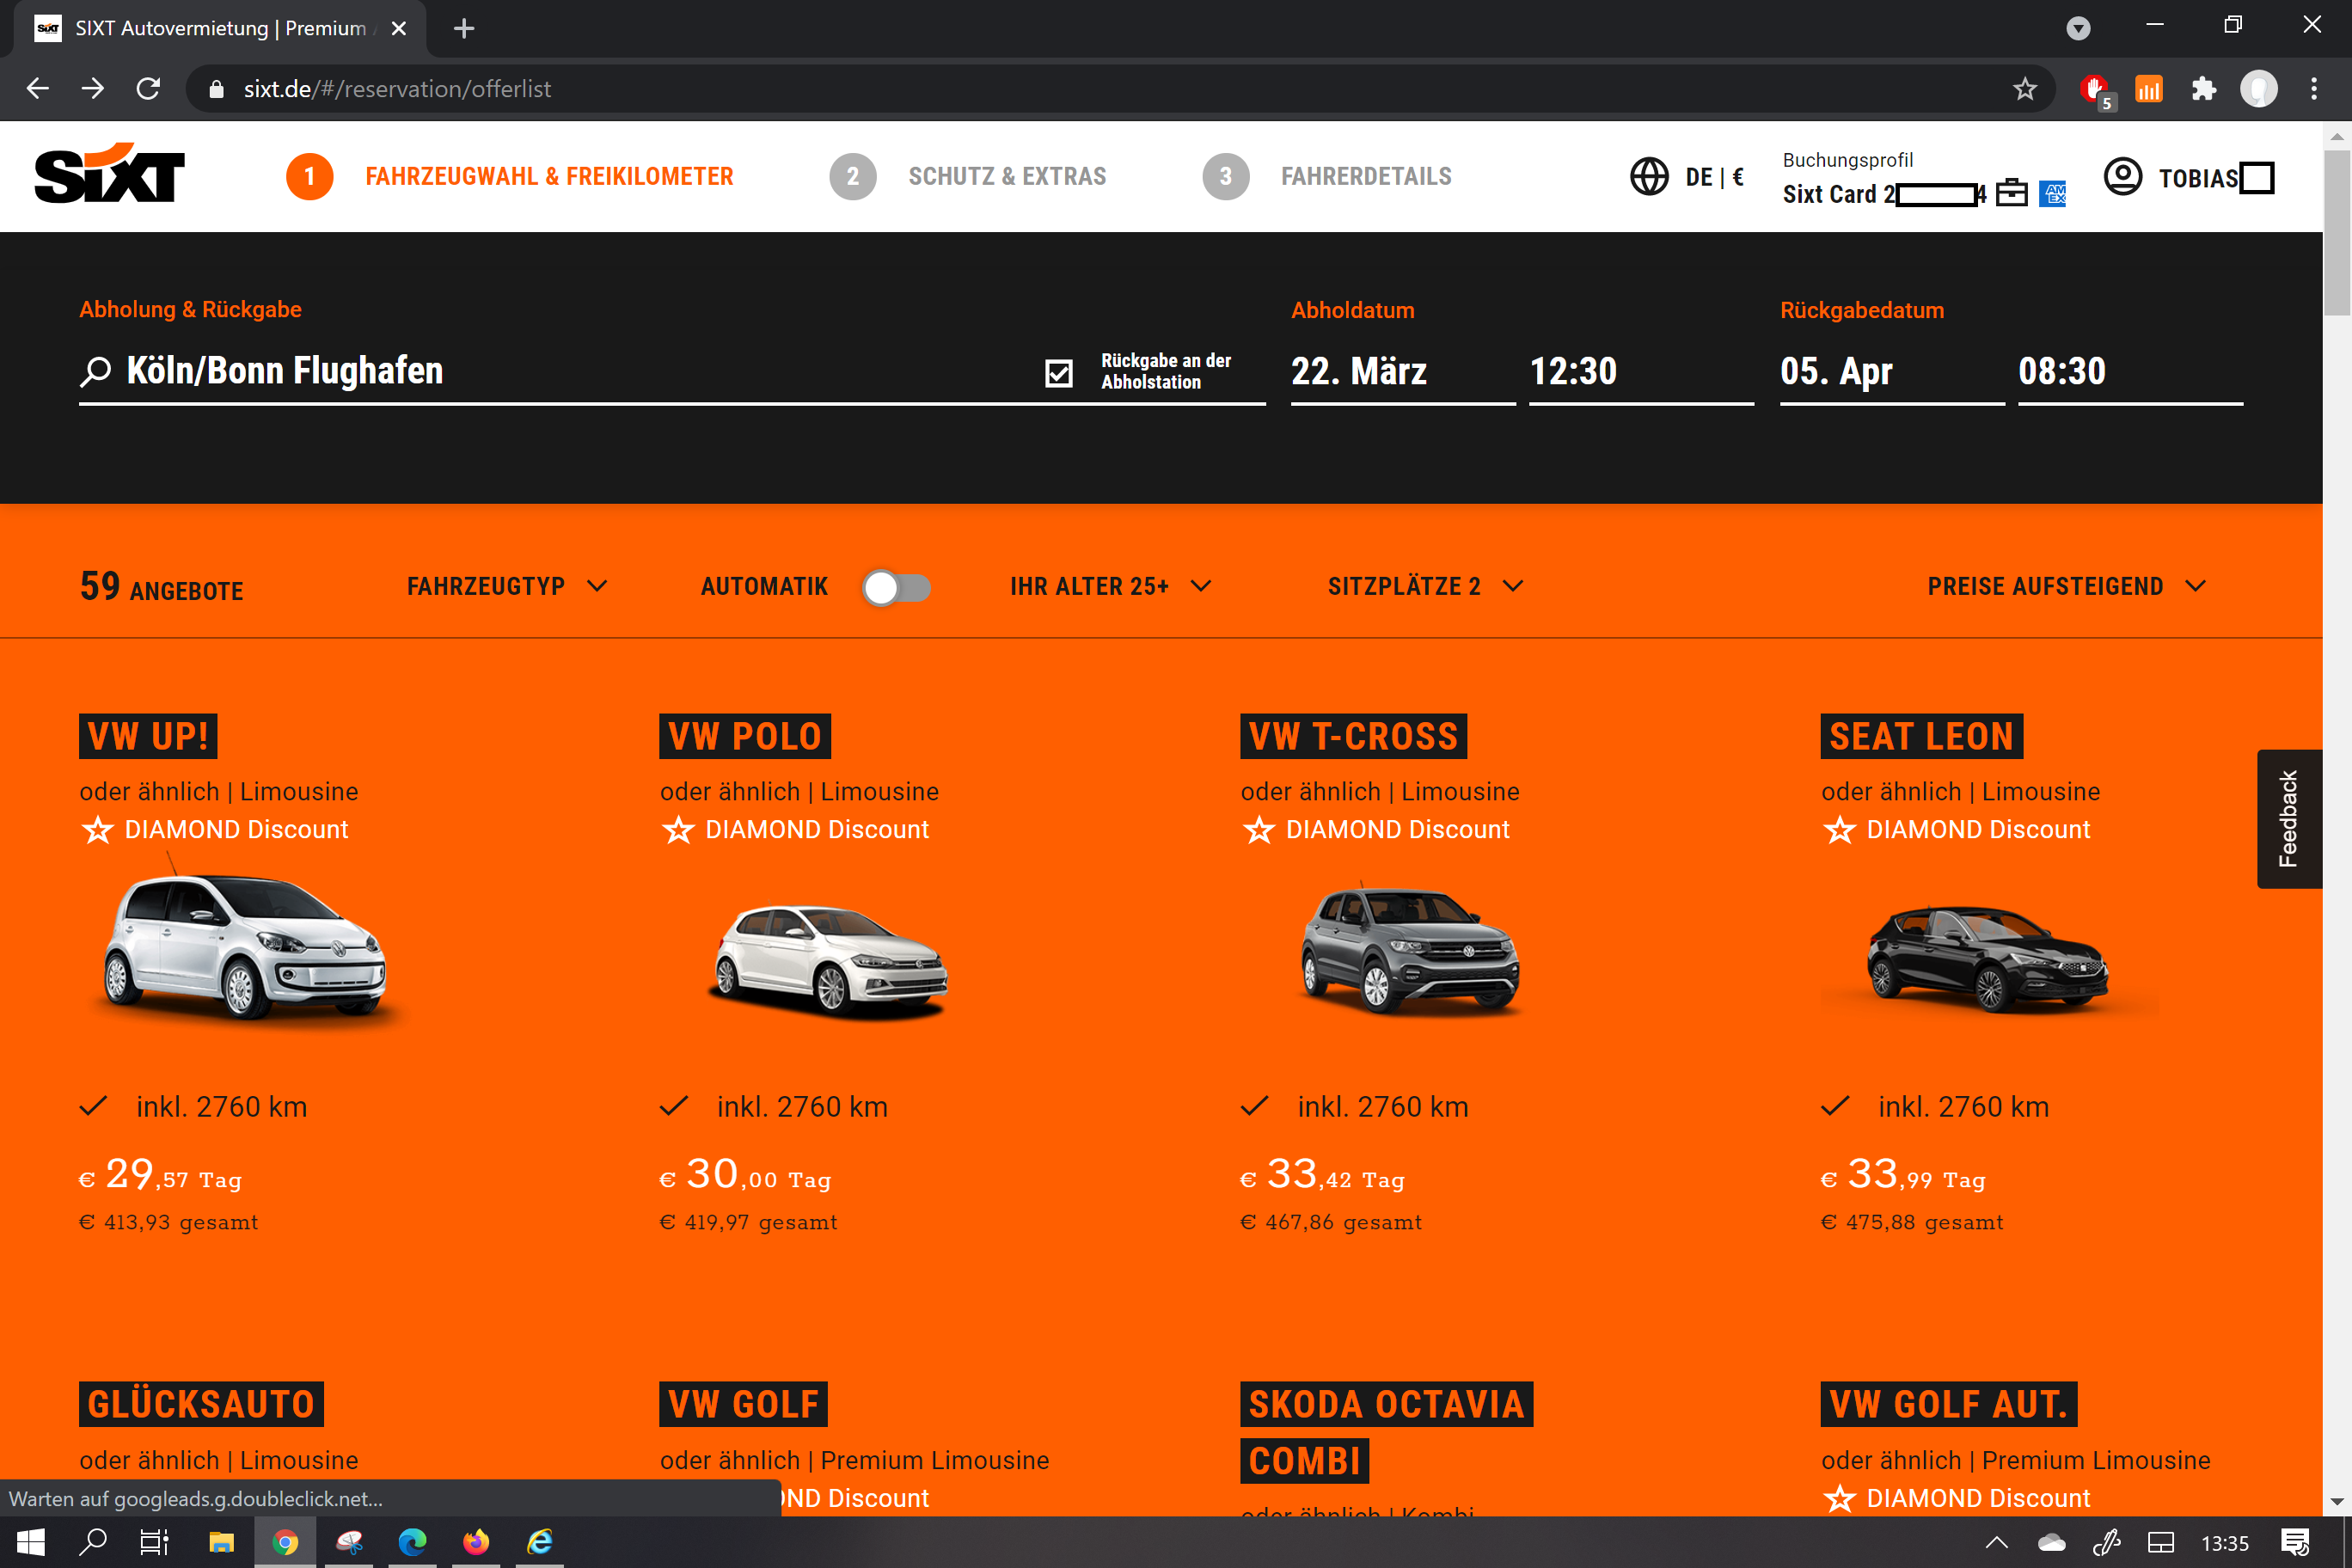Click the star icon under VW UP!
2352x1568 pixels.
pos(97,830)
